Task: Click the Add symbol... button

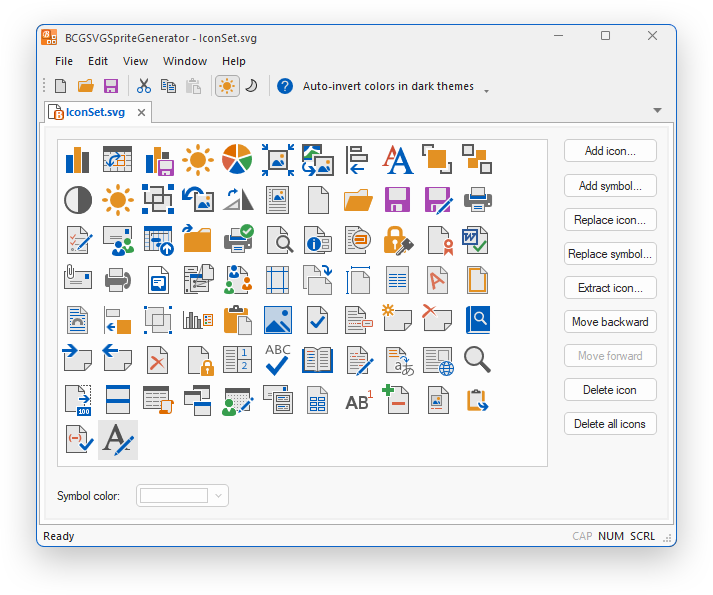Action: click(610, 186)
